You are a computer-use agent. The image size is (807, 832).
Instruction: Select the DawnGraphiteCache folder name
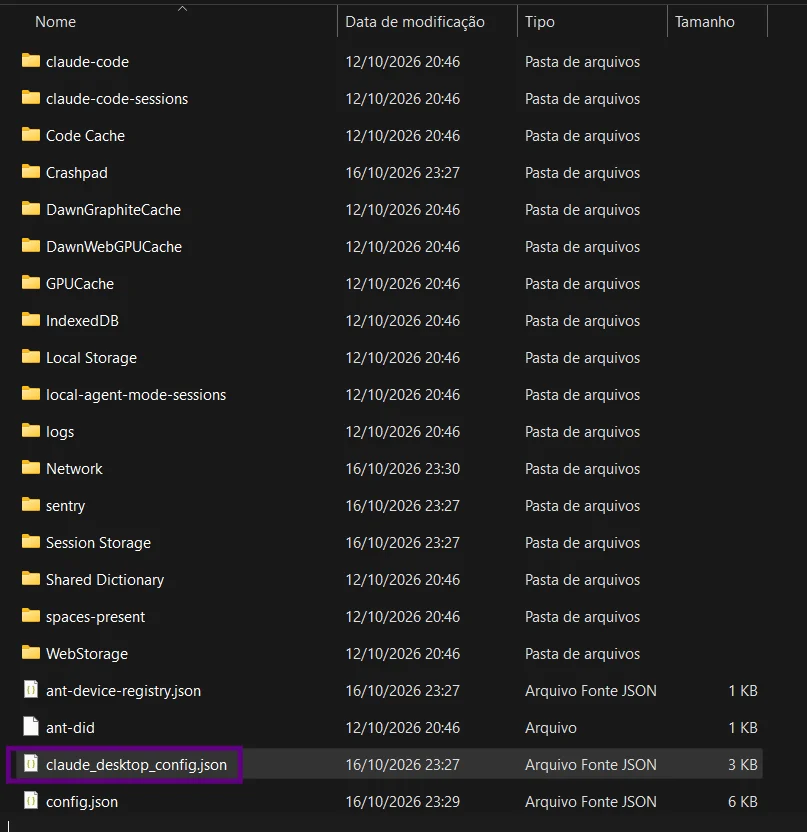point(114,210)
